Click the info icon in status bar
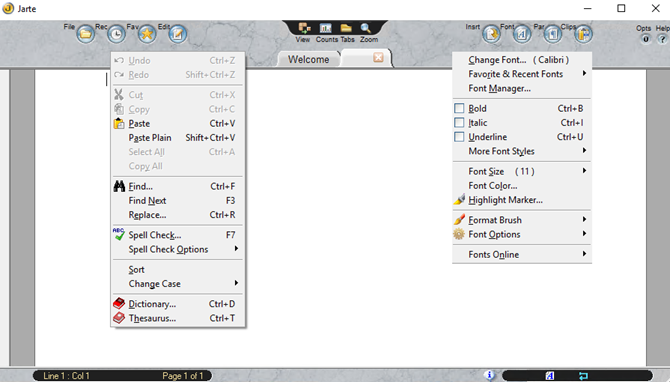The image size is (670, 382). tap(490, 375)
